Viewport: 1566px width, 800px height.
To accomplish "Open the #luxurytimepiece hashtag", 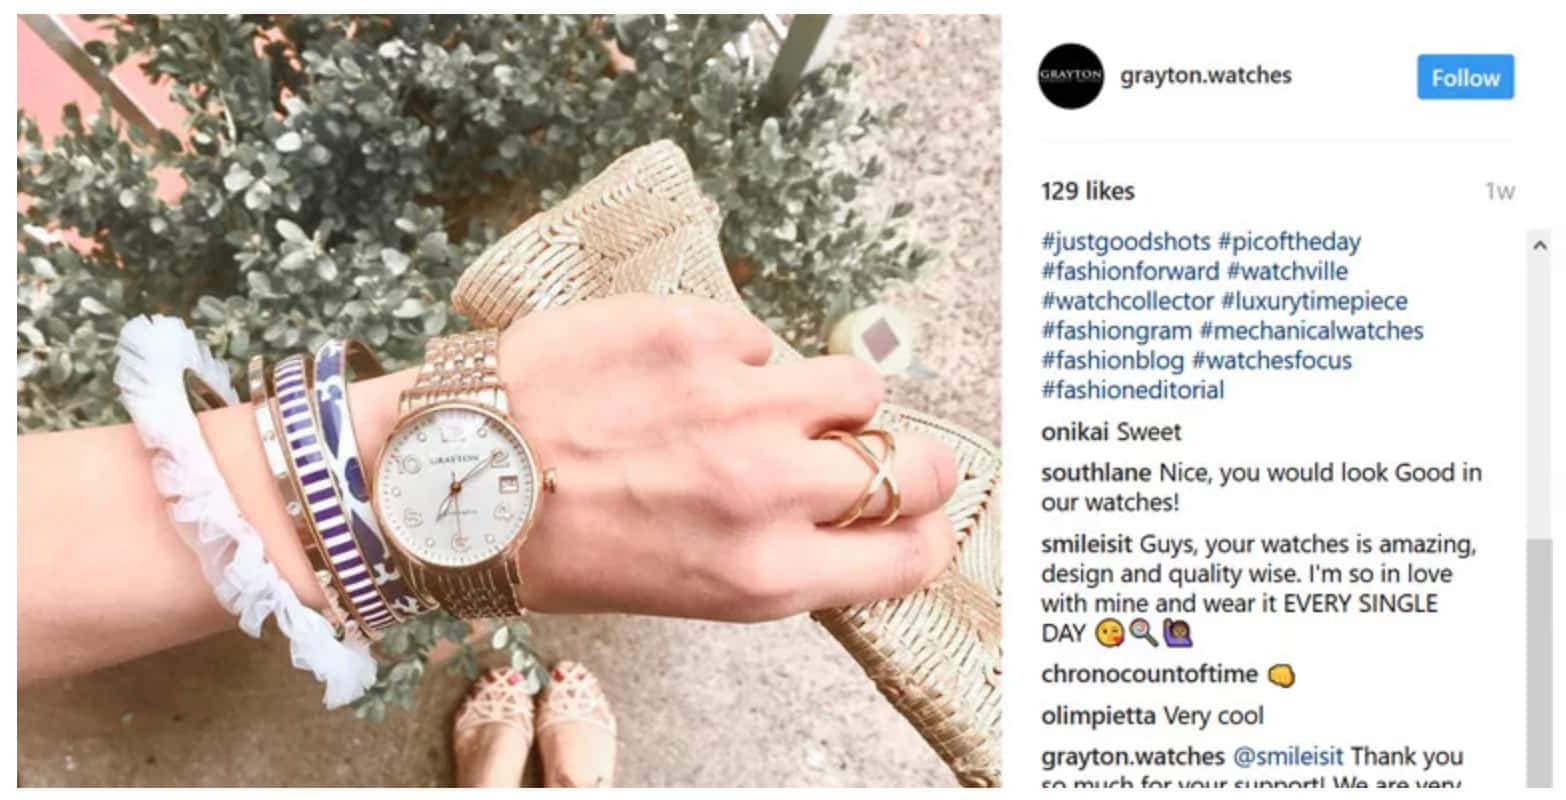I will pyautogui.click(x=1314, y=301).
